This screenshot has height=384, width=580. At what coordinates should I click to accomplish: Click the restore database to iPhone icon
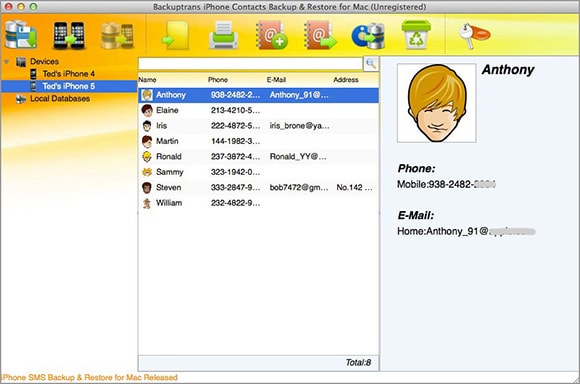[x=117, y=36]
